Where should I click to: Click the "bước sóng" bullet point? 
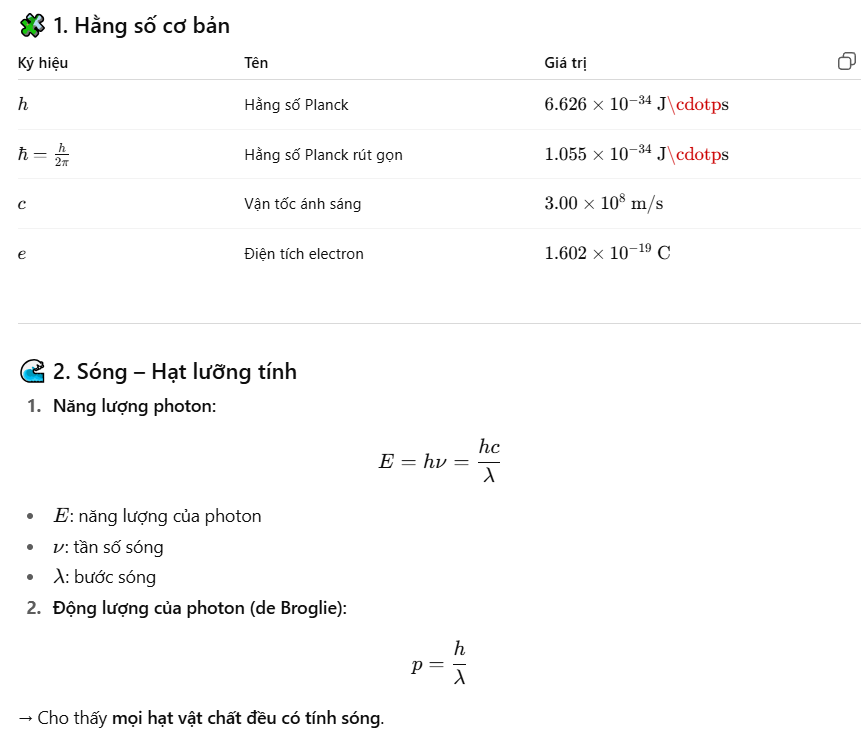click(x=114, y=577)
